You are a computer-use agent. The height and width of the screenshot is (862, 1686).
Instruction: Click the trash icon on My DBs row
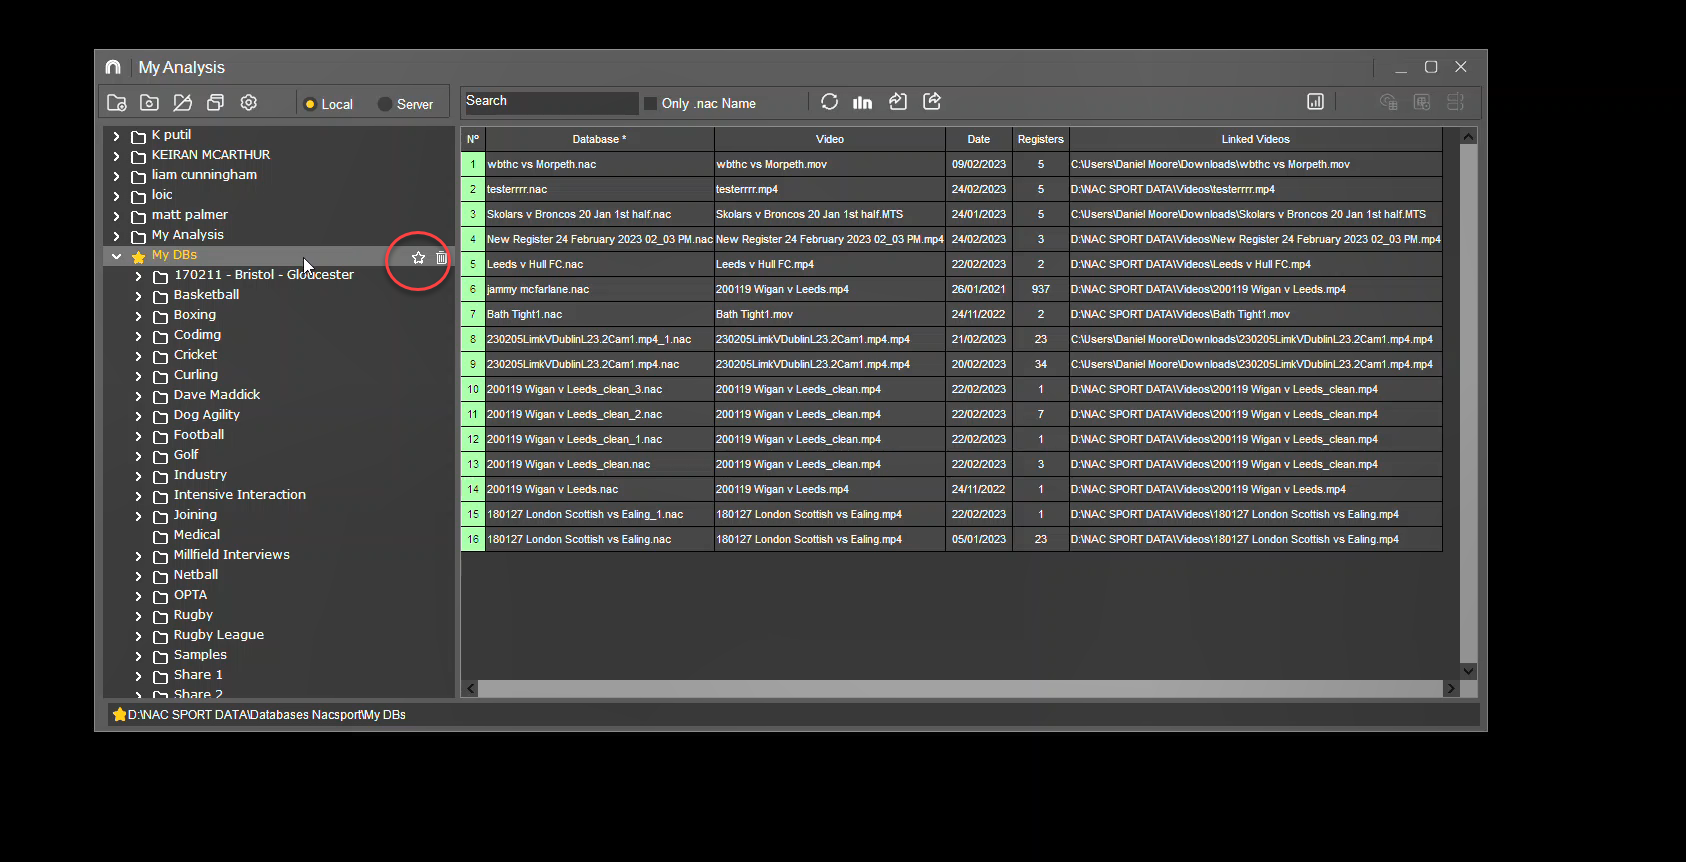click(x=442, y=258)
